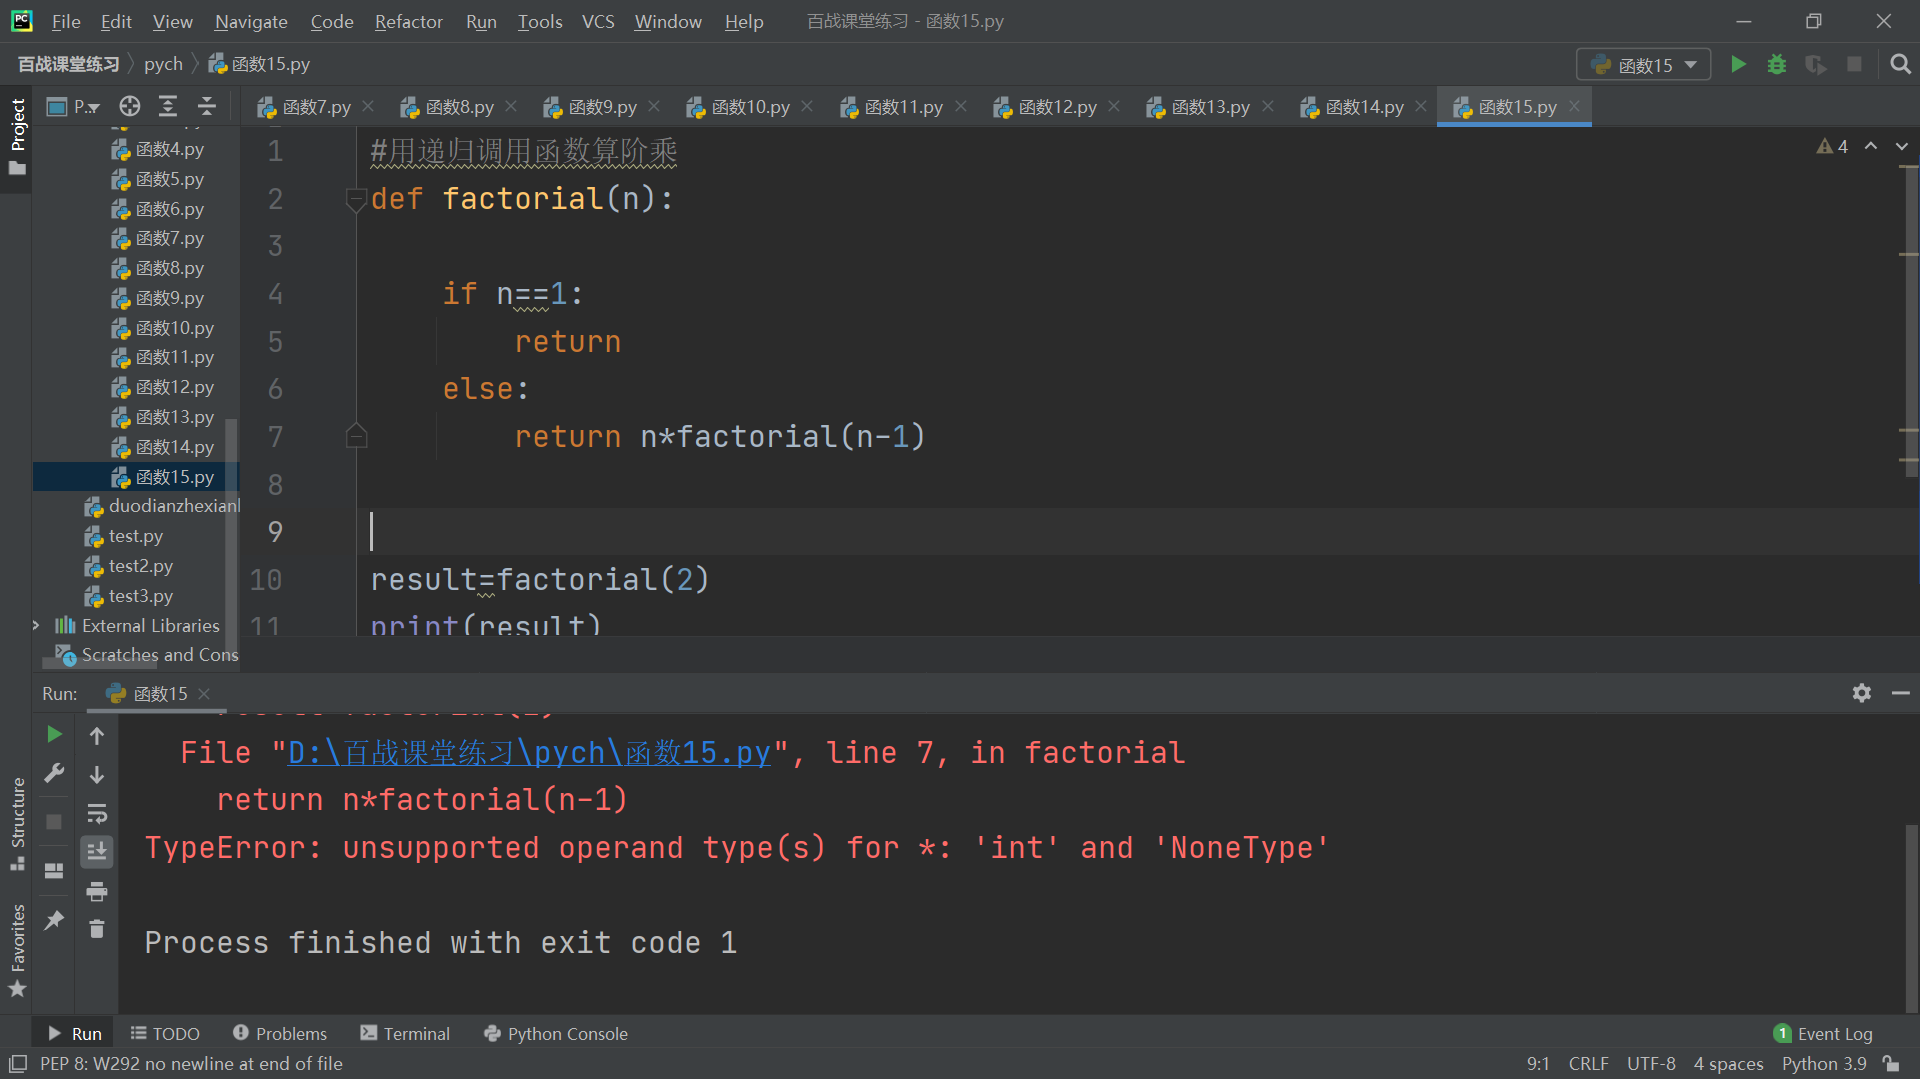Open the Refactor menu
This screenshot has height=1079, width=1920.
pos(408,21)
